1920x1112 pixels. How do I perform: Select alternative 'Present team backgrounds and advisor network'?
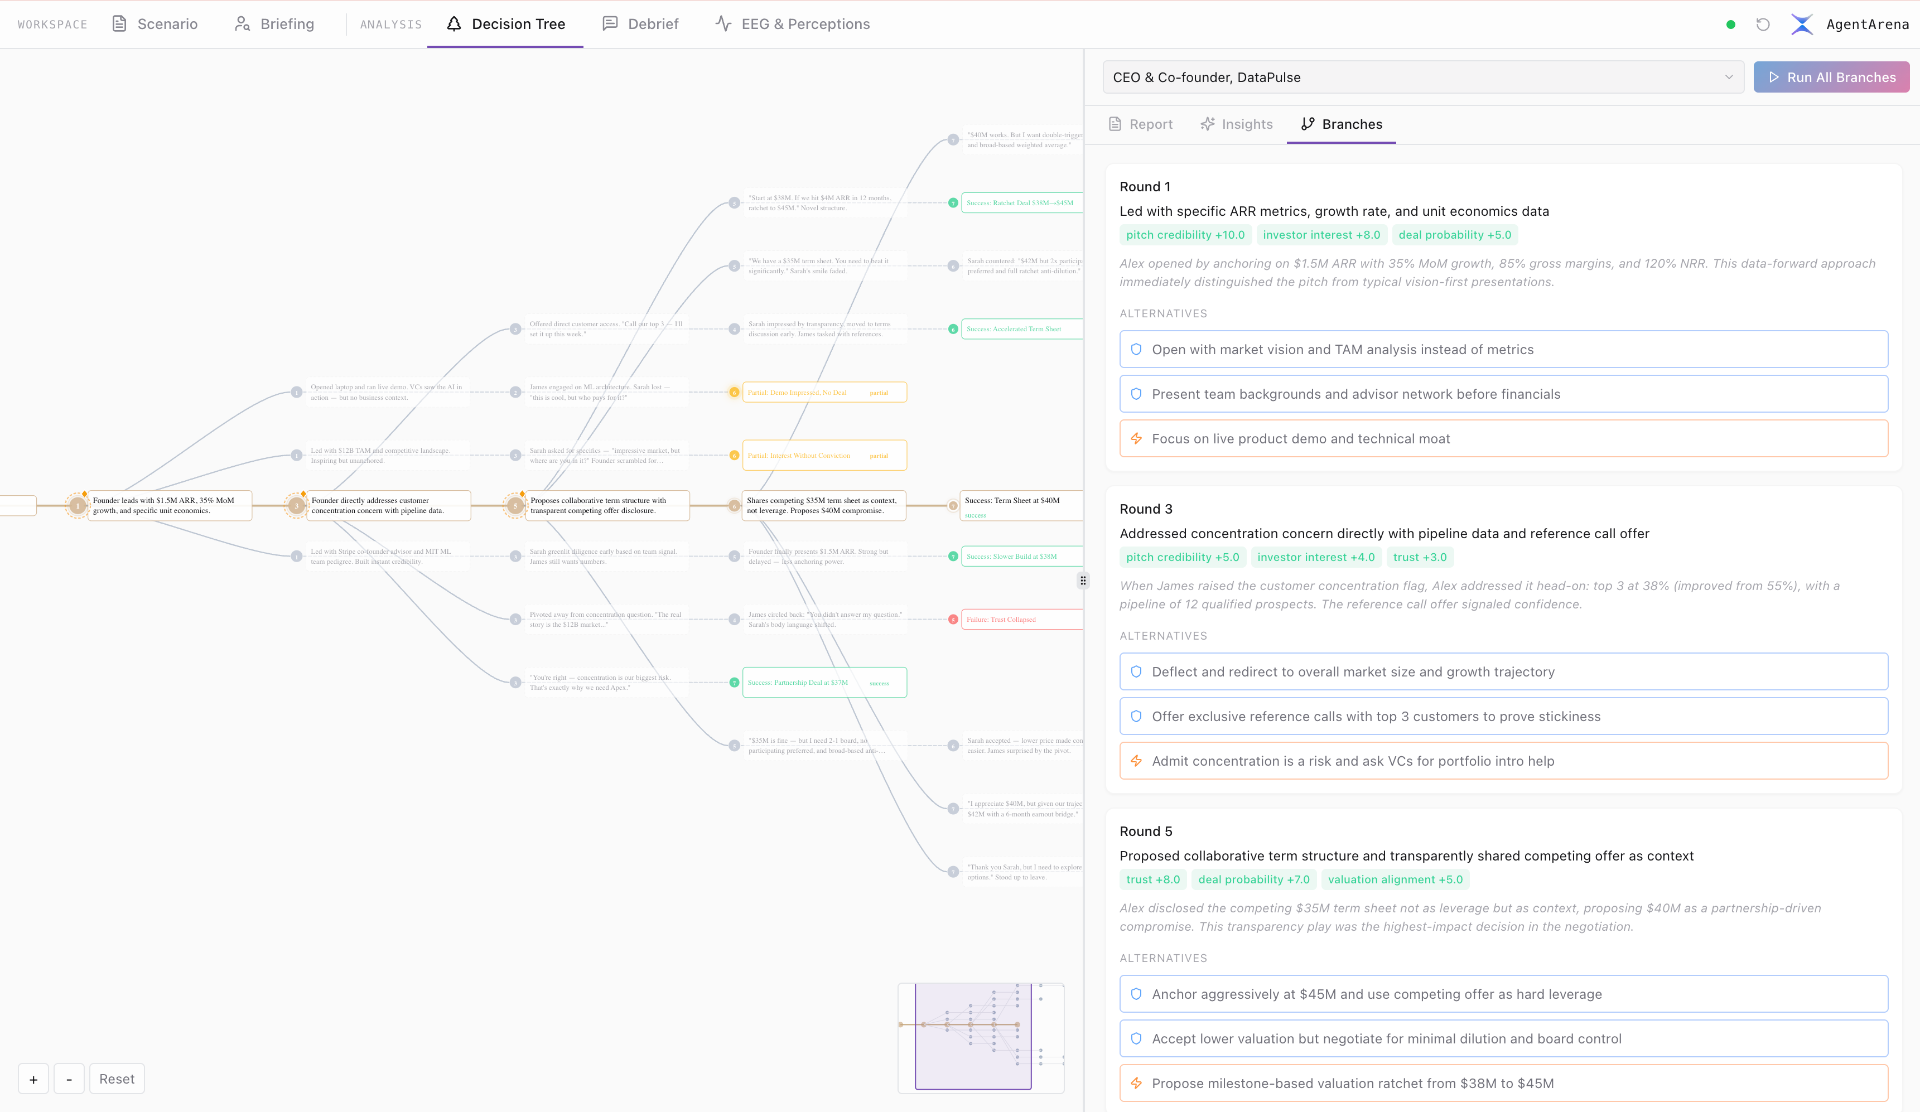(x=1503, y=394)
